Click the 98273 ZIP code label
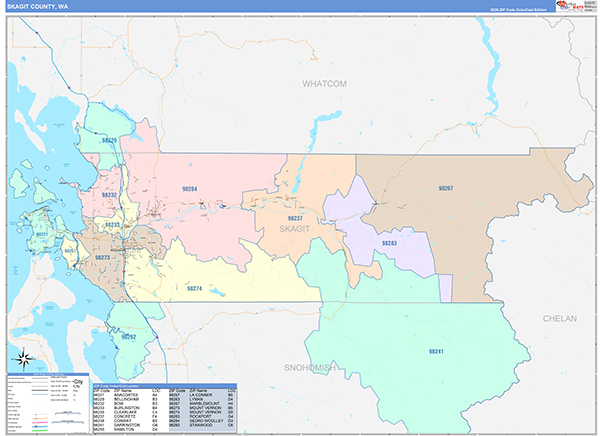Screen dimensions: 600x436 (x=103, y=258)
